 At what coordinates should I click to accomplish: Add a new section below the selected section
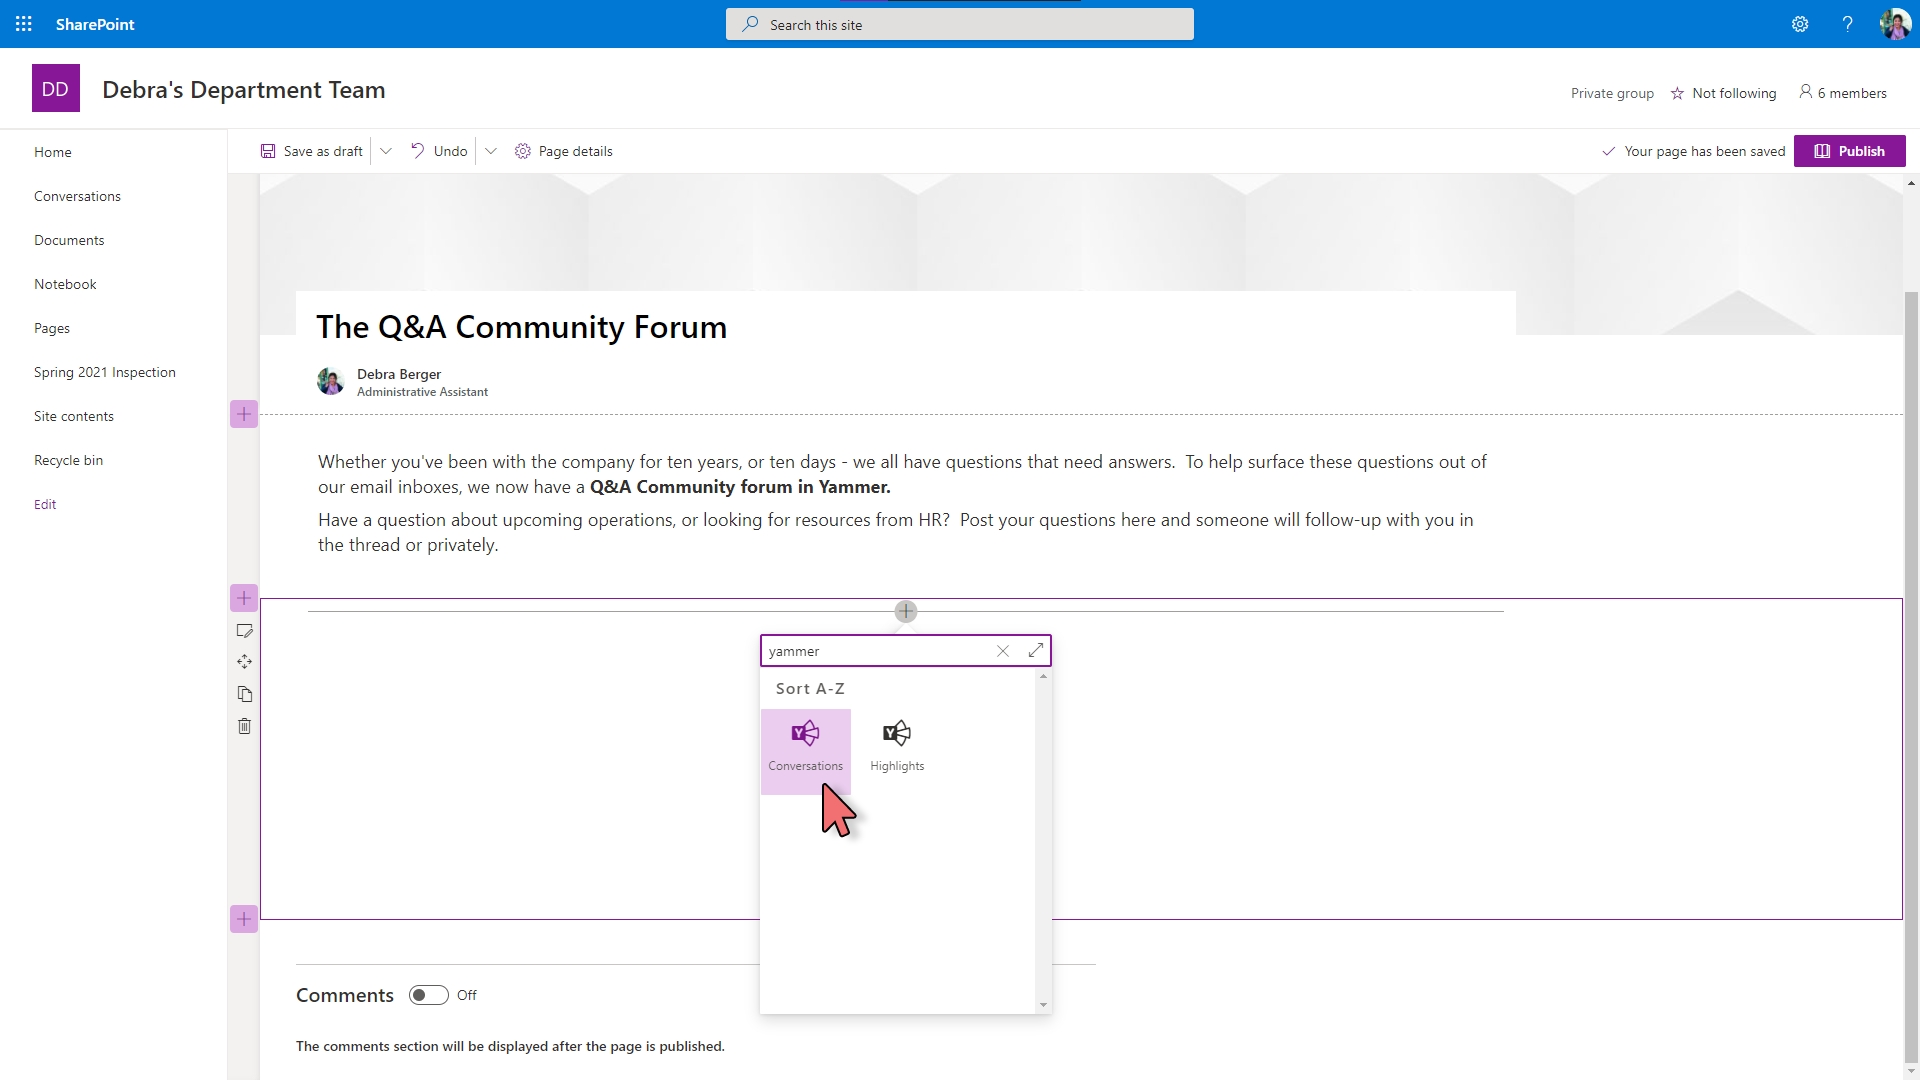(244, 919)
